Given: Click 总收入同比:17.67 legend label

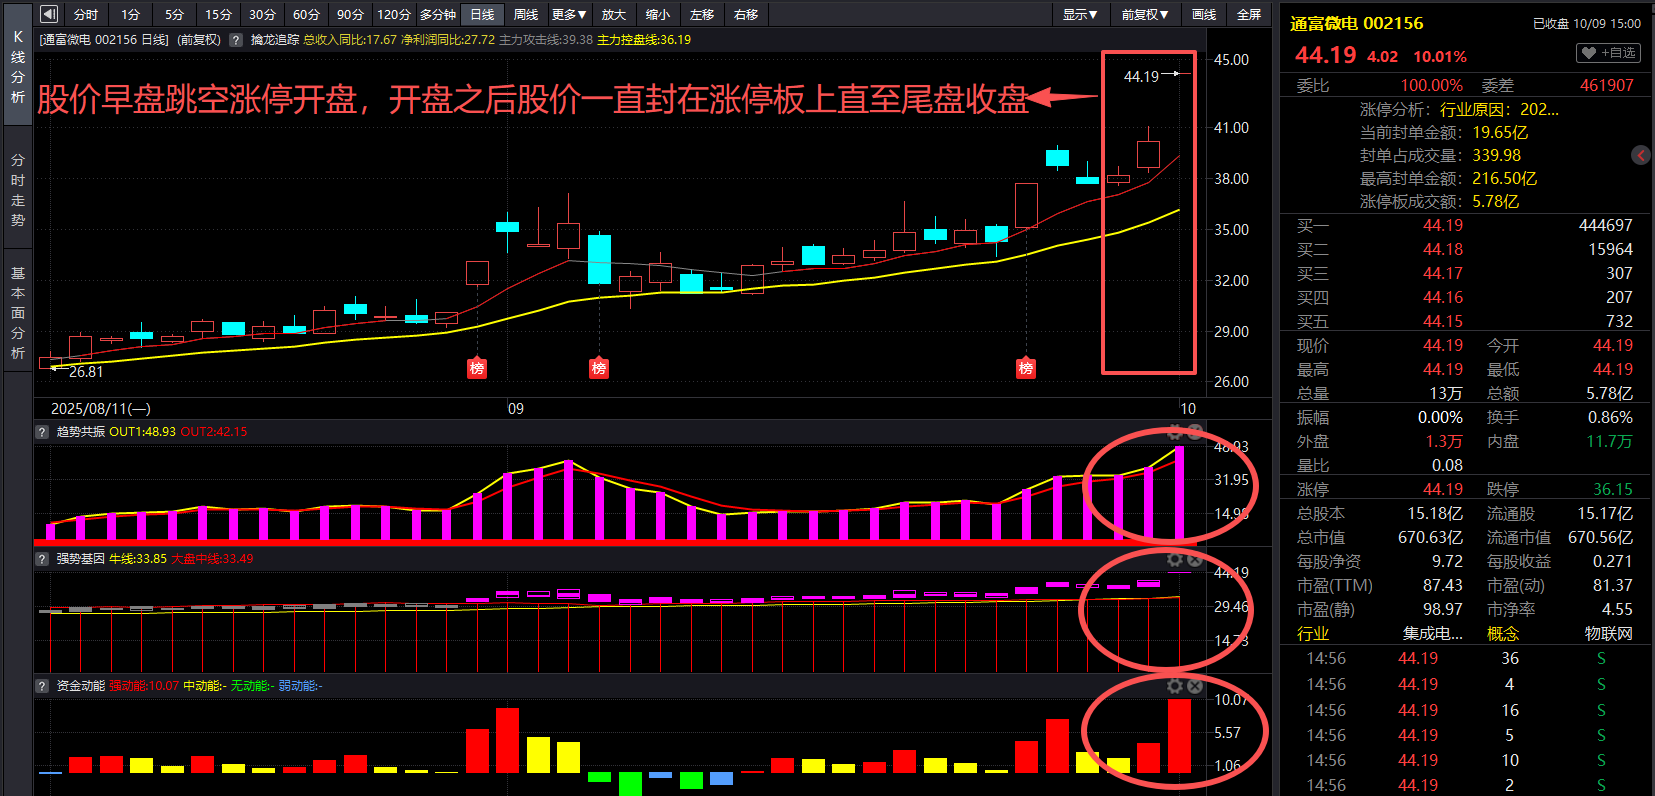Looking at the screenshot, I should [x=350, y=40].
